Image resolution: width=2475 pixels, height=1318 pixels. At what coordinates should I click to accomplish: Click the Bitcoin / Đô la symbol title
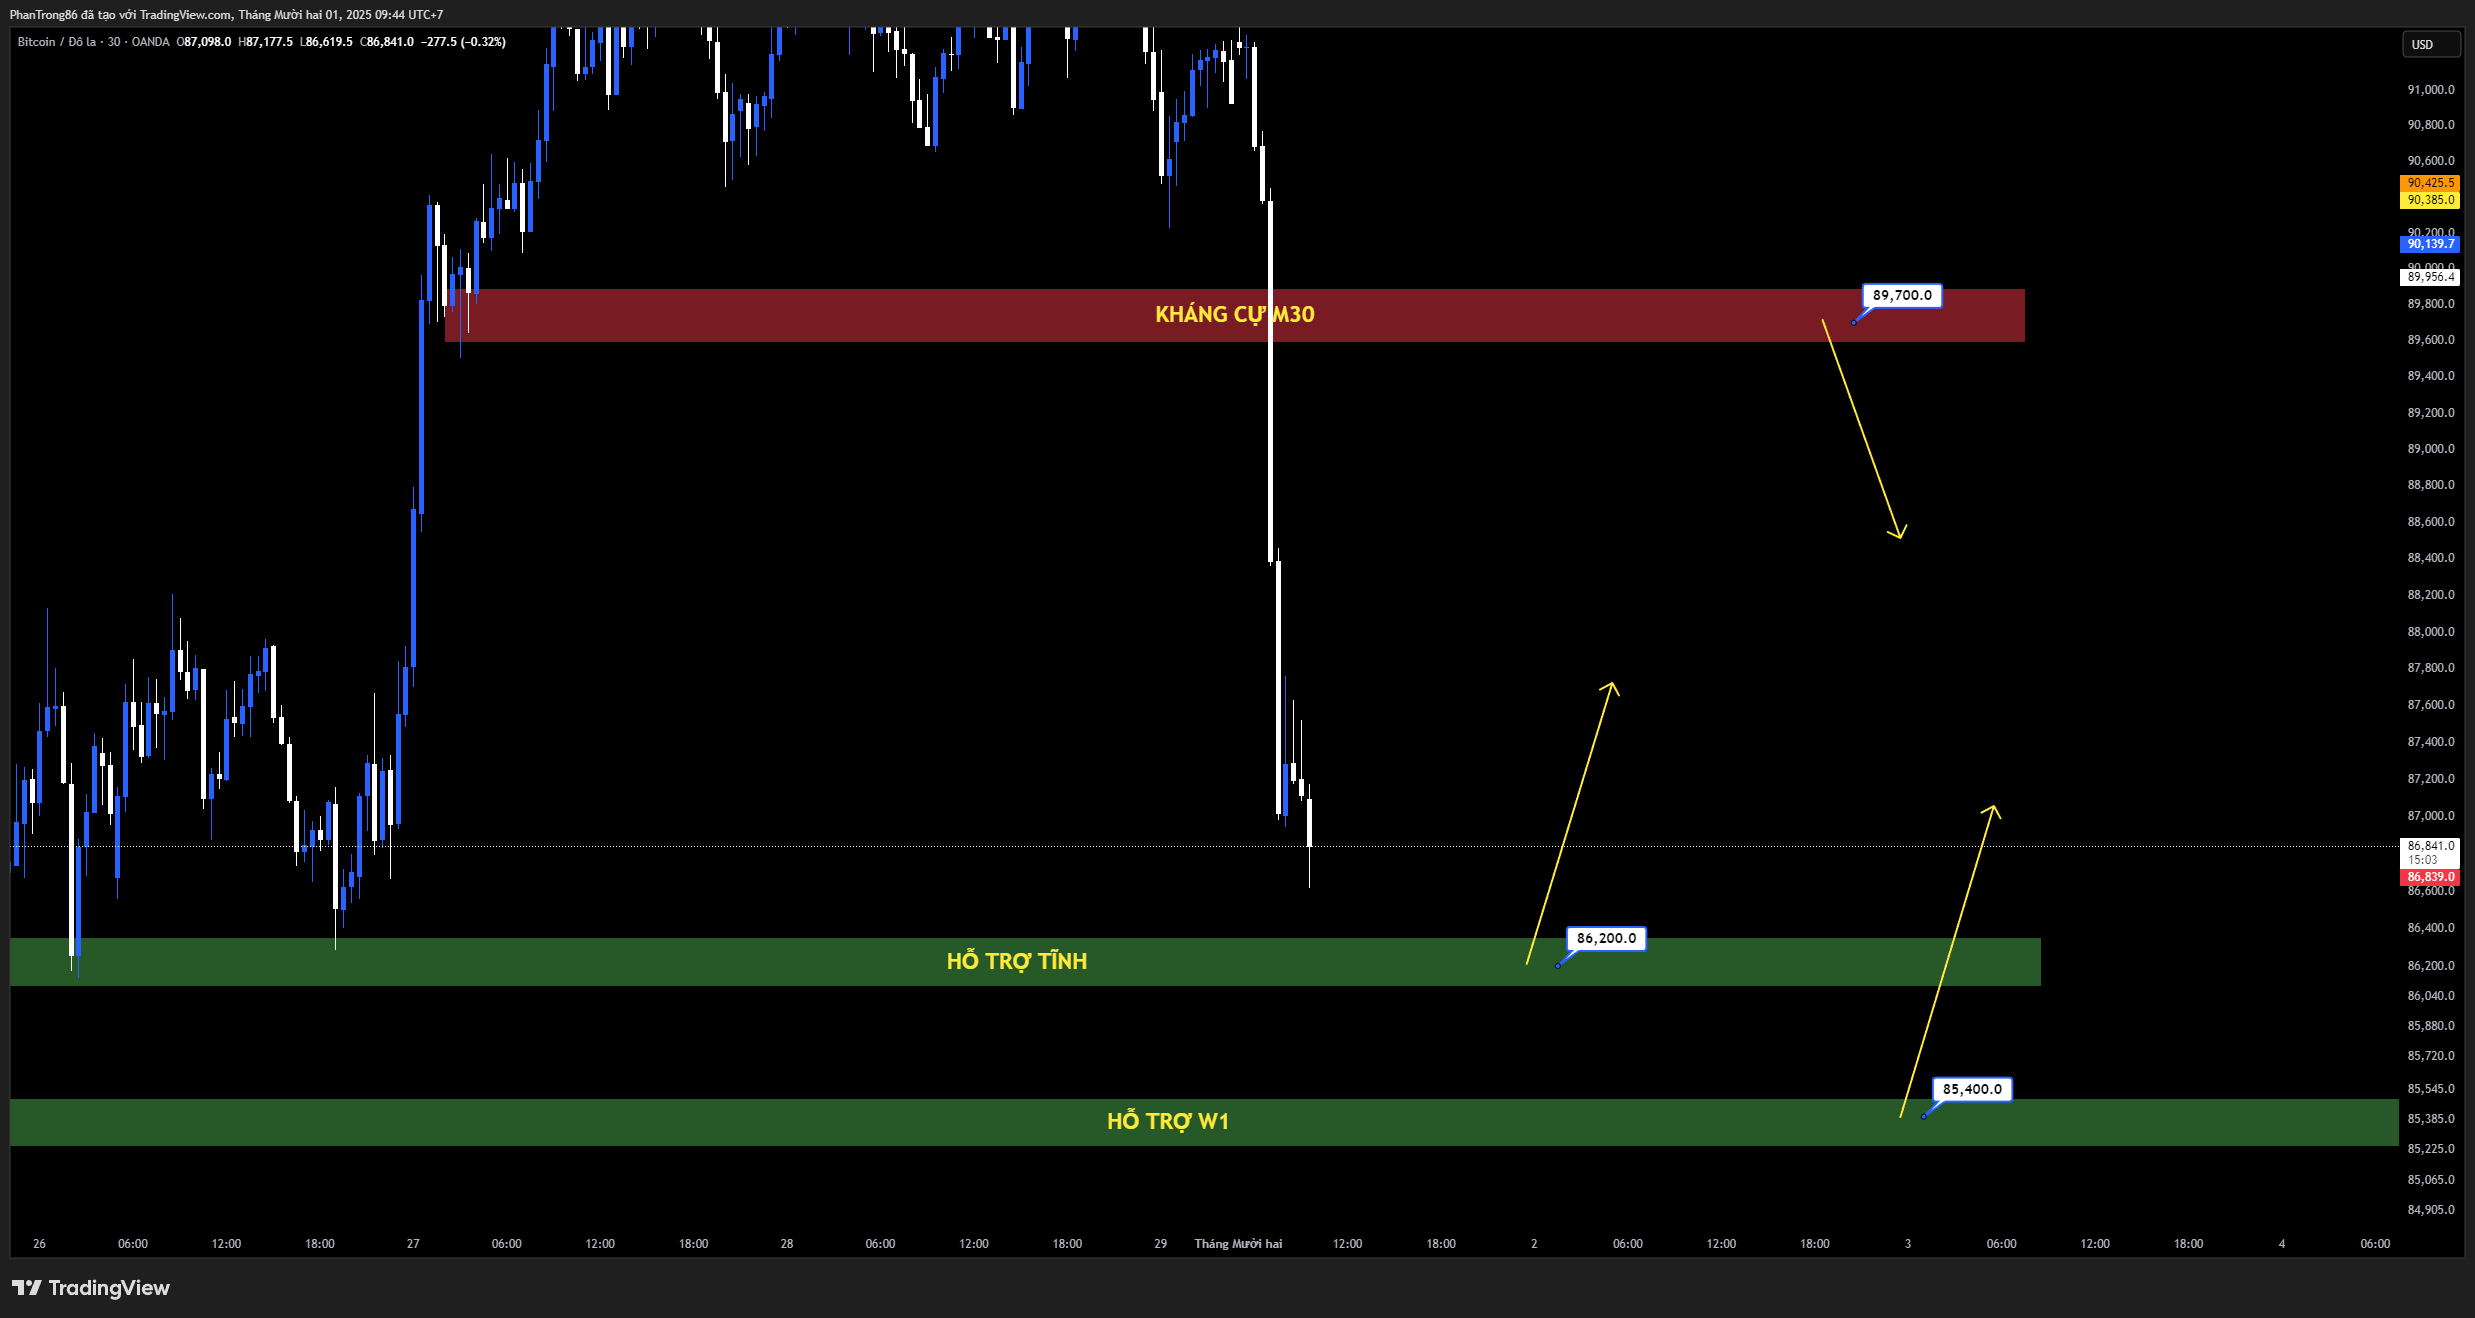click(58, 42)
